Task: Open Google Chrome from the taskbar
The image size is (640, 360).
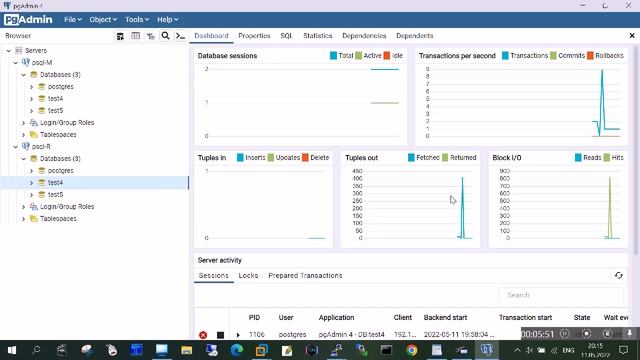Action: coord(411,350)
